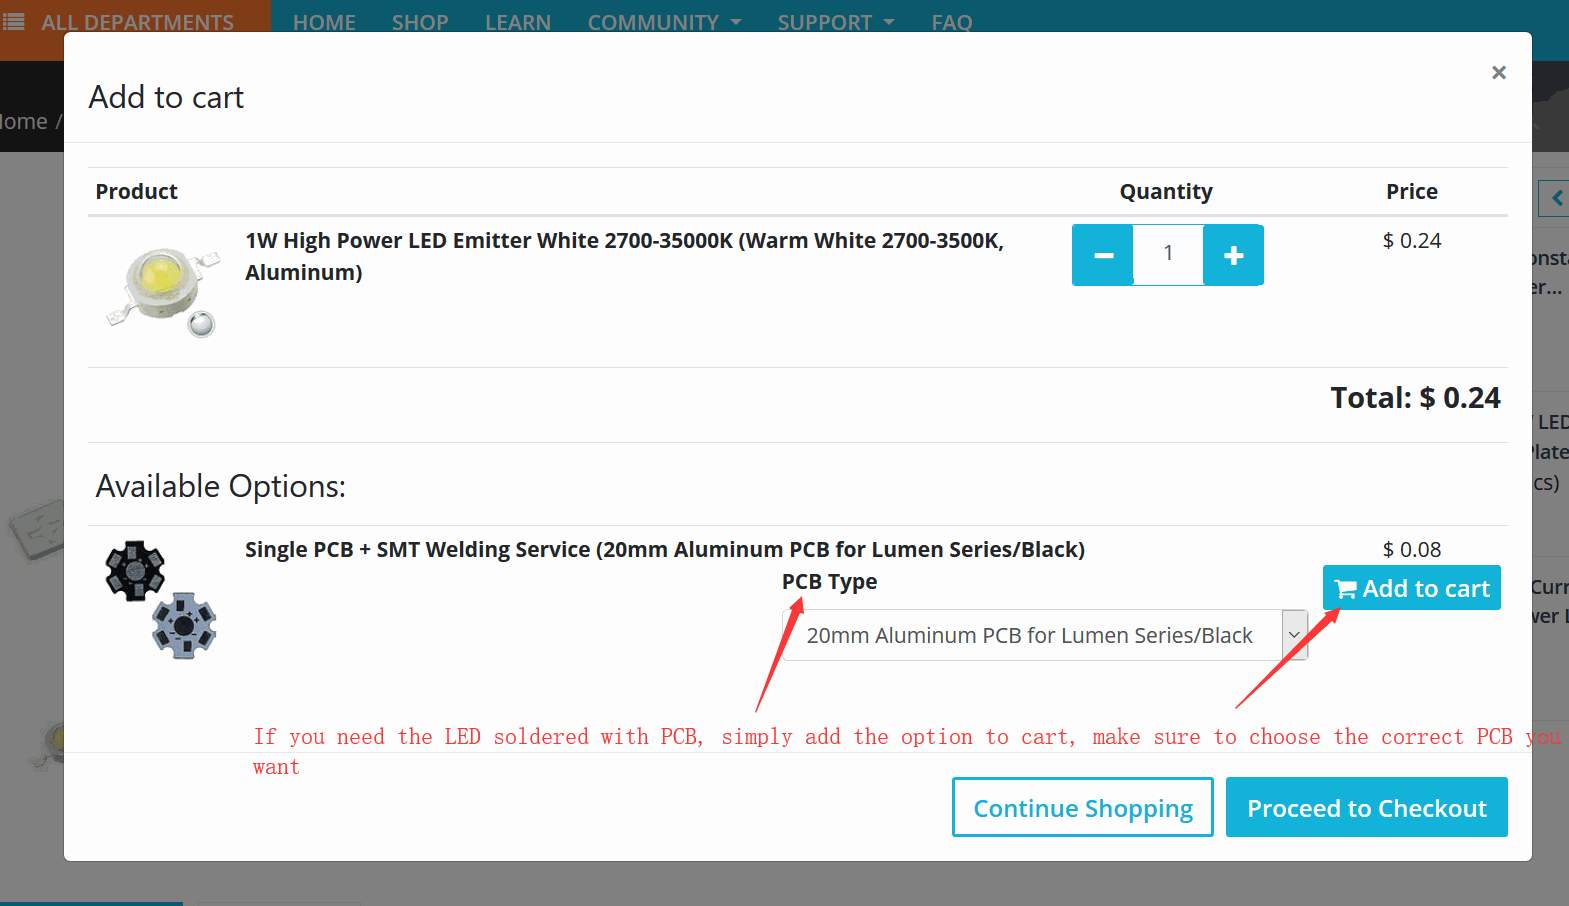Click the ALL DEPARTMENTS list icon

coord(14,22)
